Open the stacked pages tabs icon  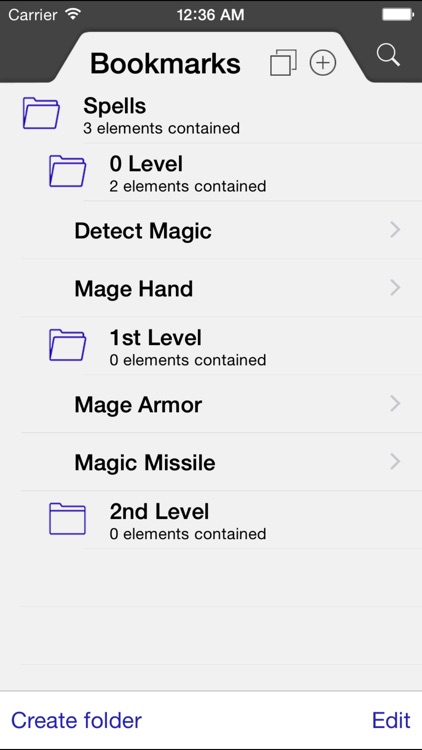coord(283,63)
